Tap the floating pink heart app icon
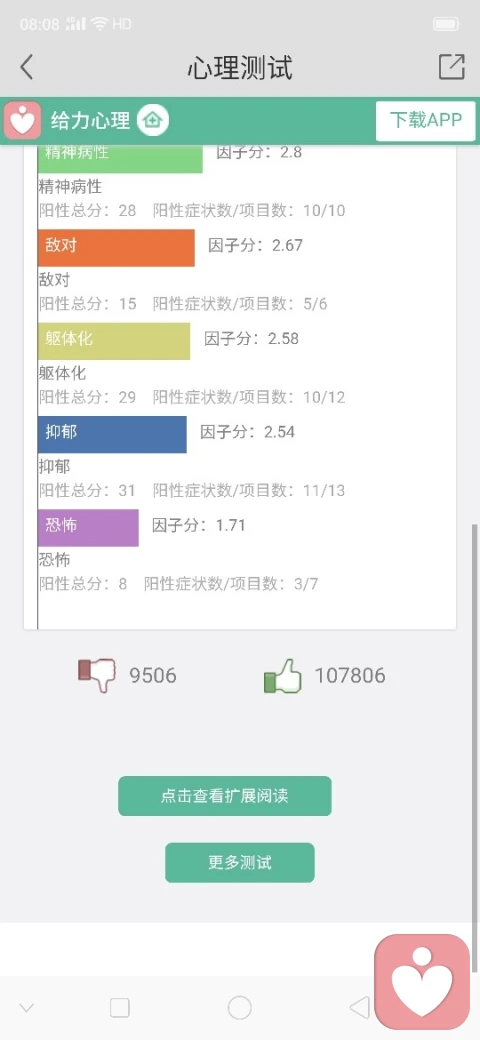The image size is (480, 1040). pos(422,982)
